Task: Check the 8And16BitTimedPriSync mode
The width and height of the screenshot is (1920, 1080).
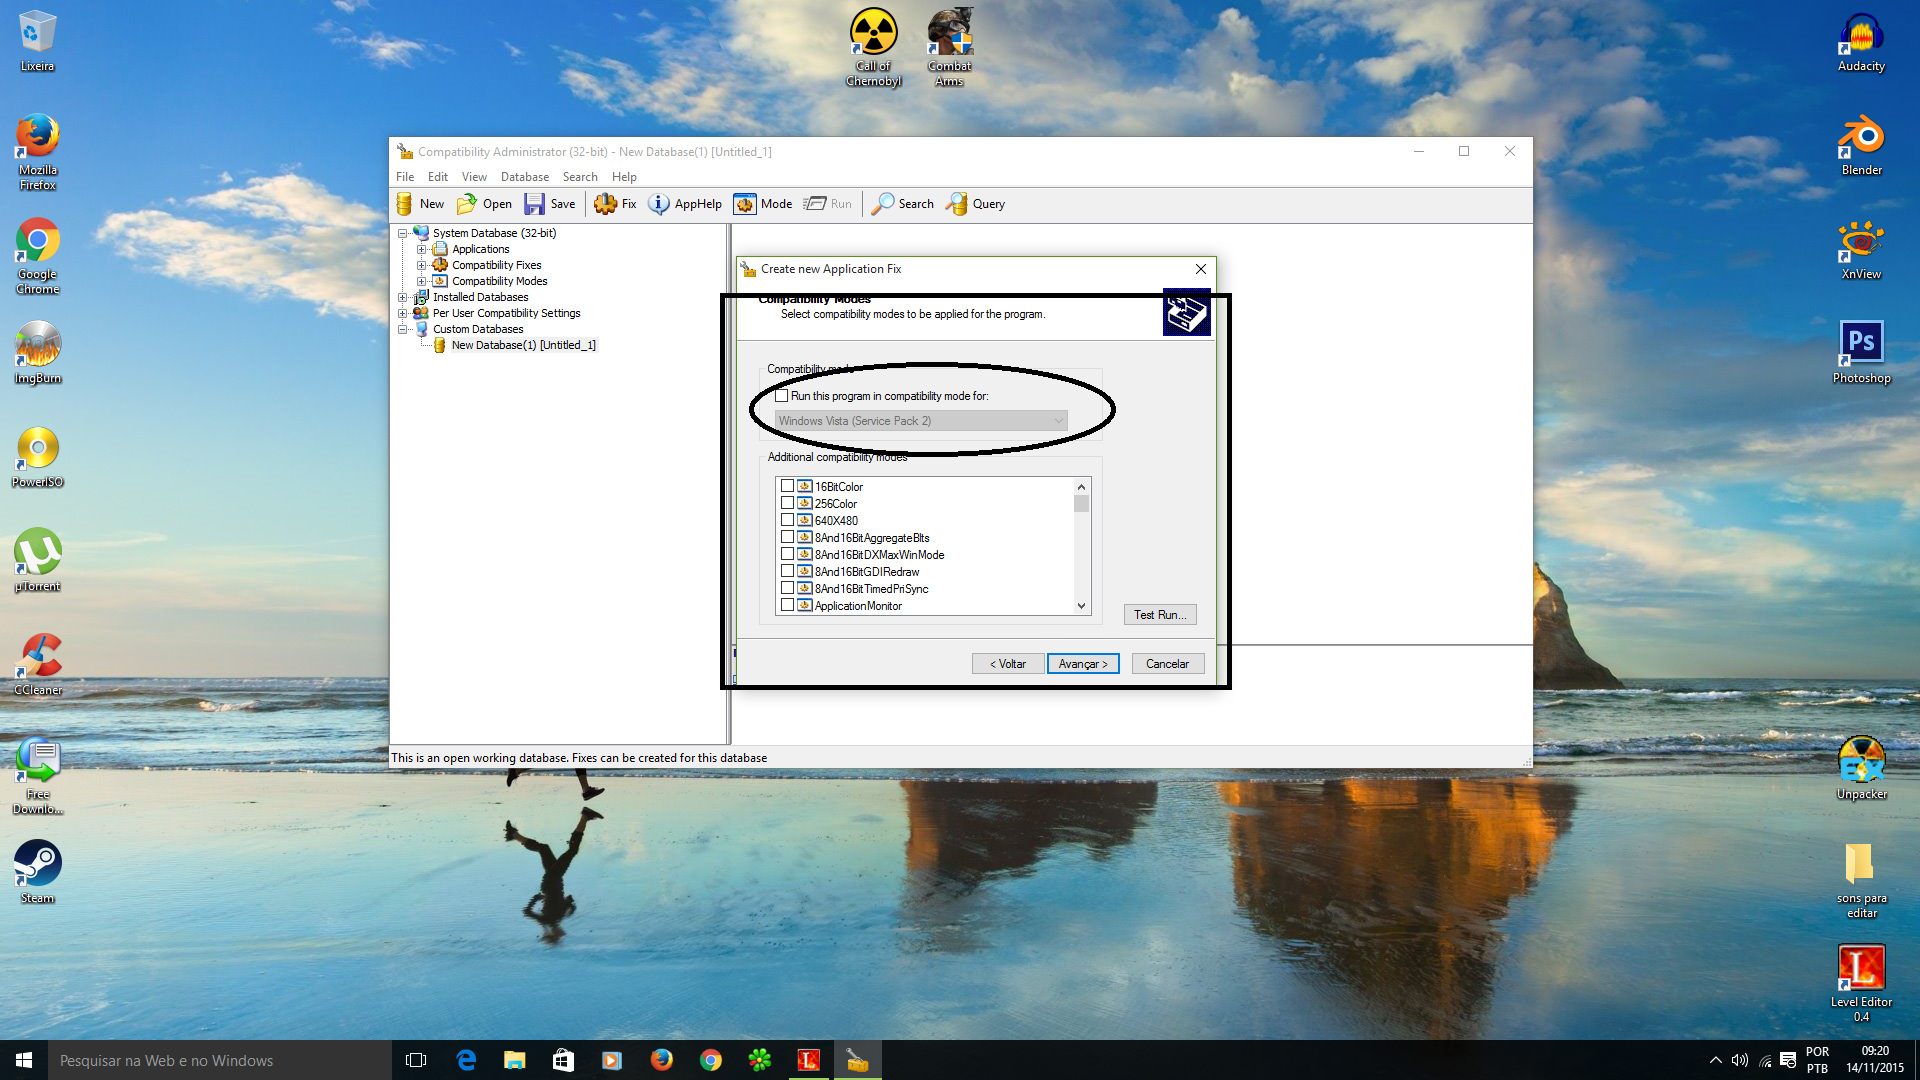Action: click(x=788, y=588)
